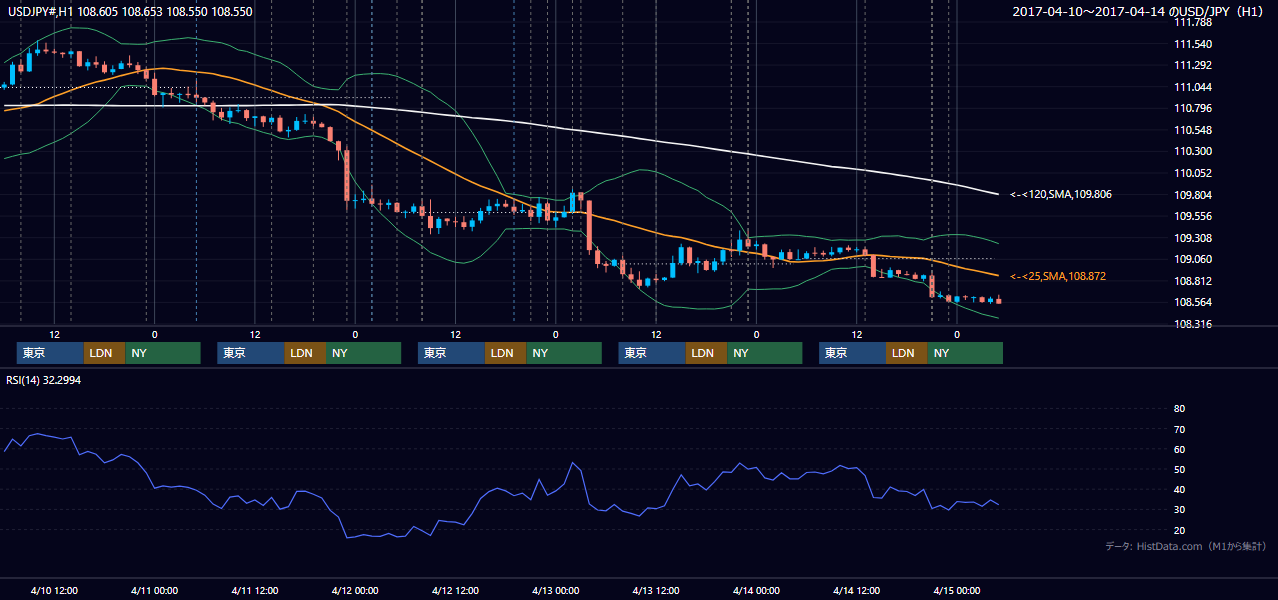Click the 4/11 00:00 date label
The height and width of the screenshot is (600, 1278).
coord(154,590)
